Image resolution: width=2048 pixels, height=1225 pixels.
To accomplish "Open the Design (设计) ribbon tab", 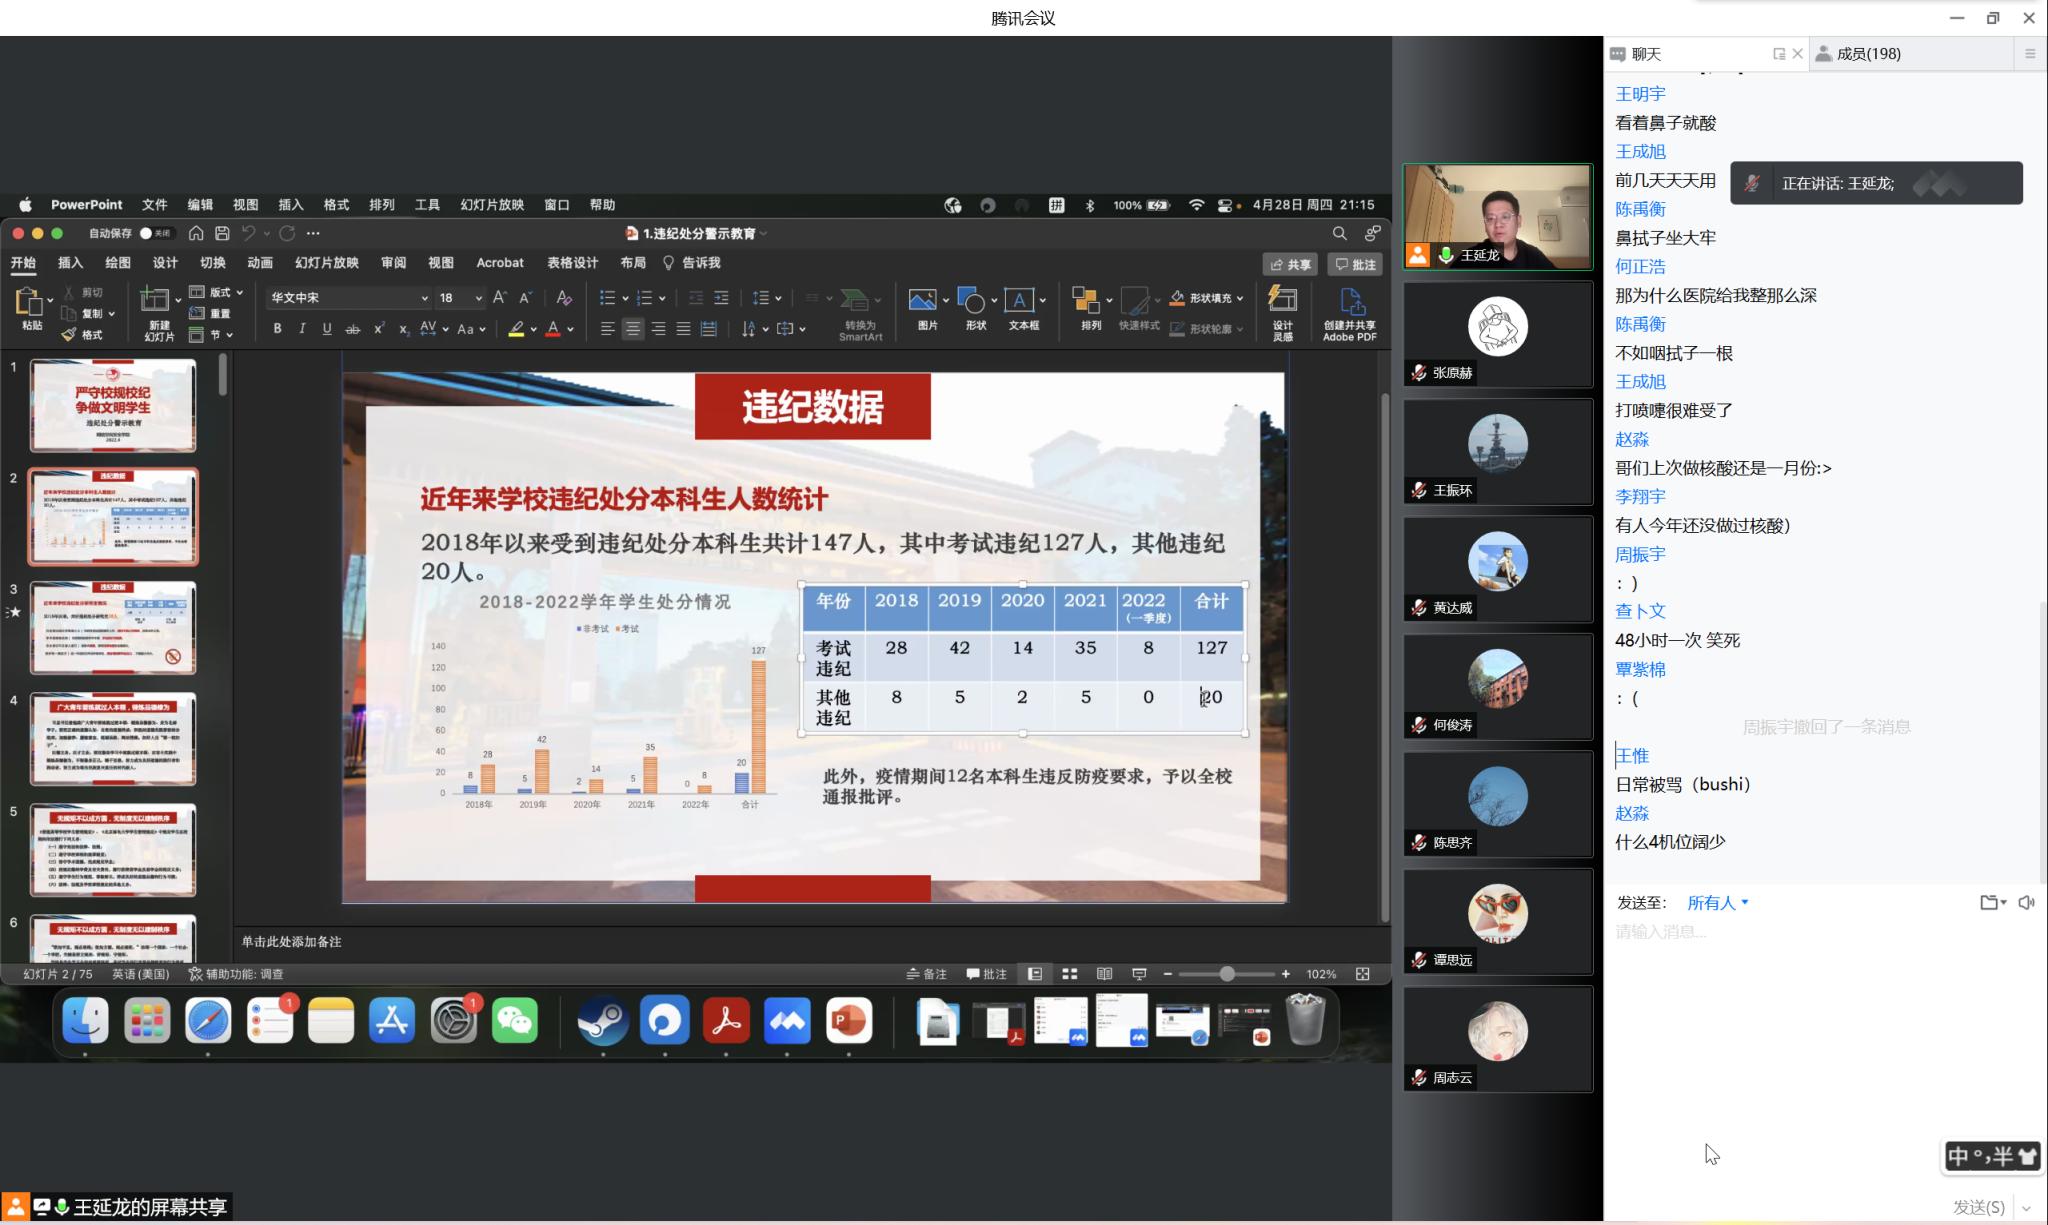I will click(x=165, y=263).
